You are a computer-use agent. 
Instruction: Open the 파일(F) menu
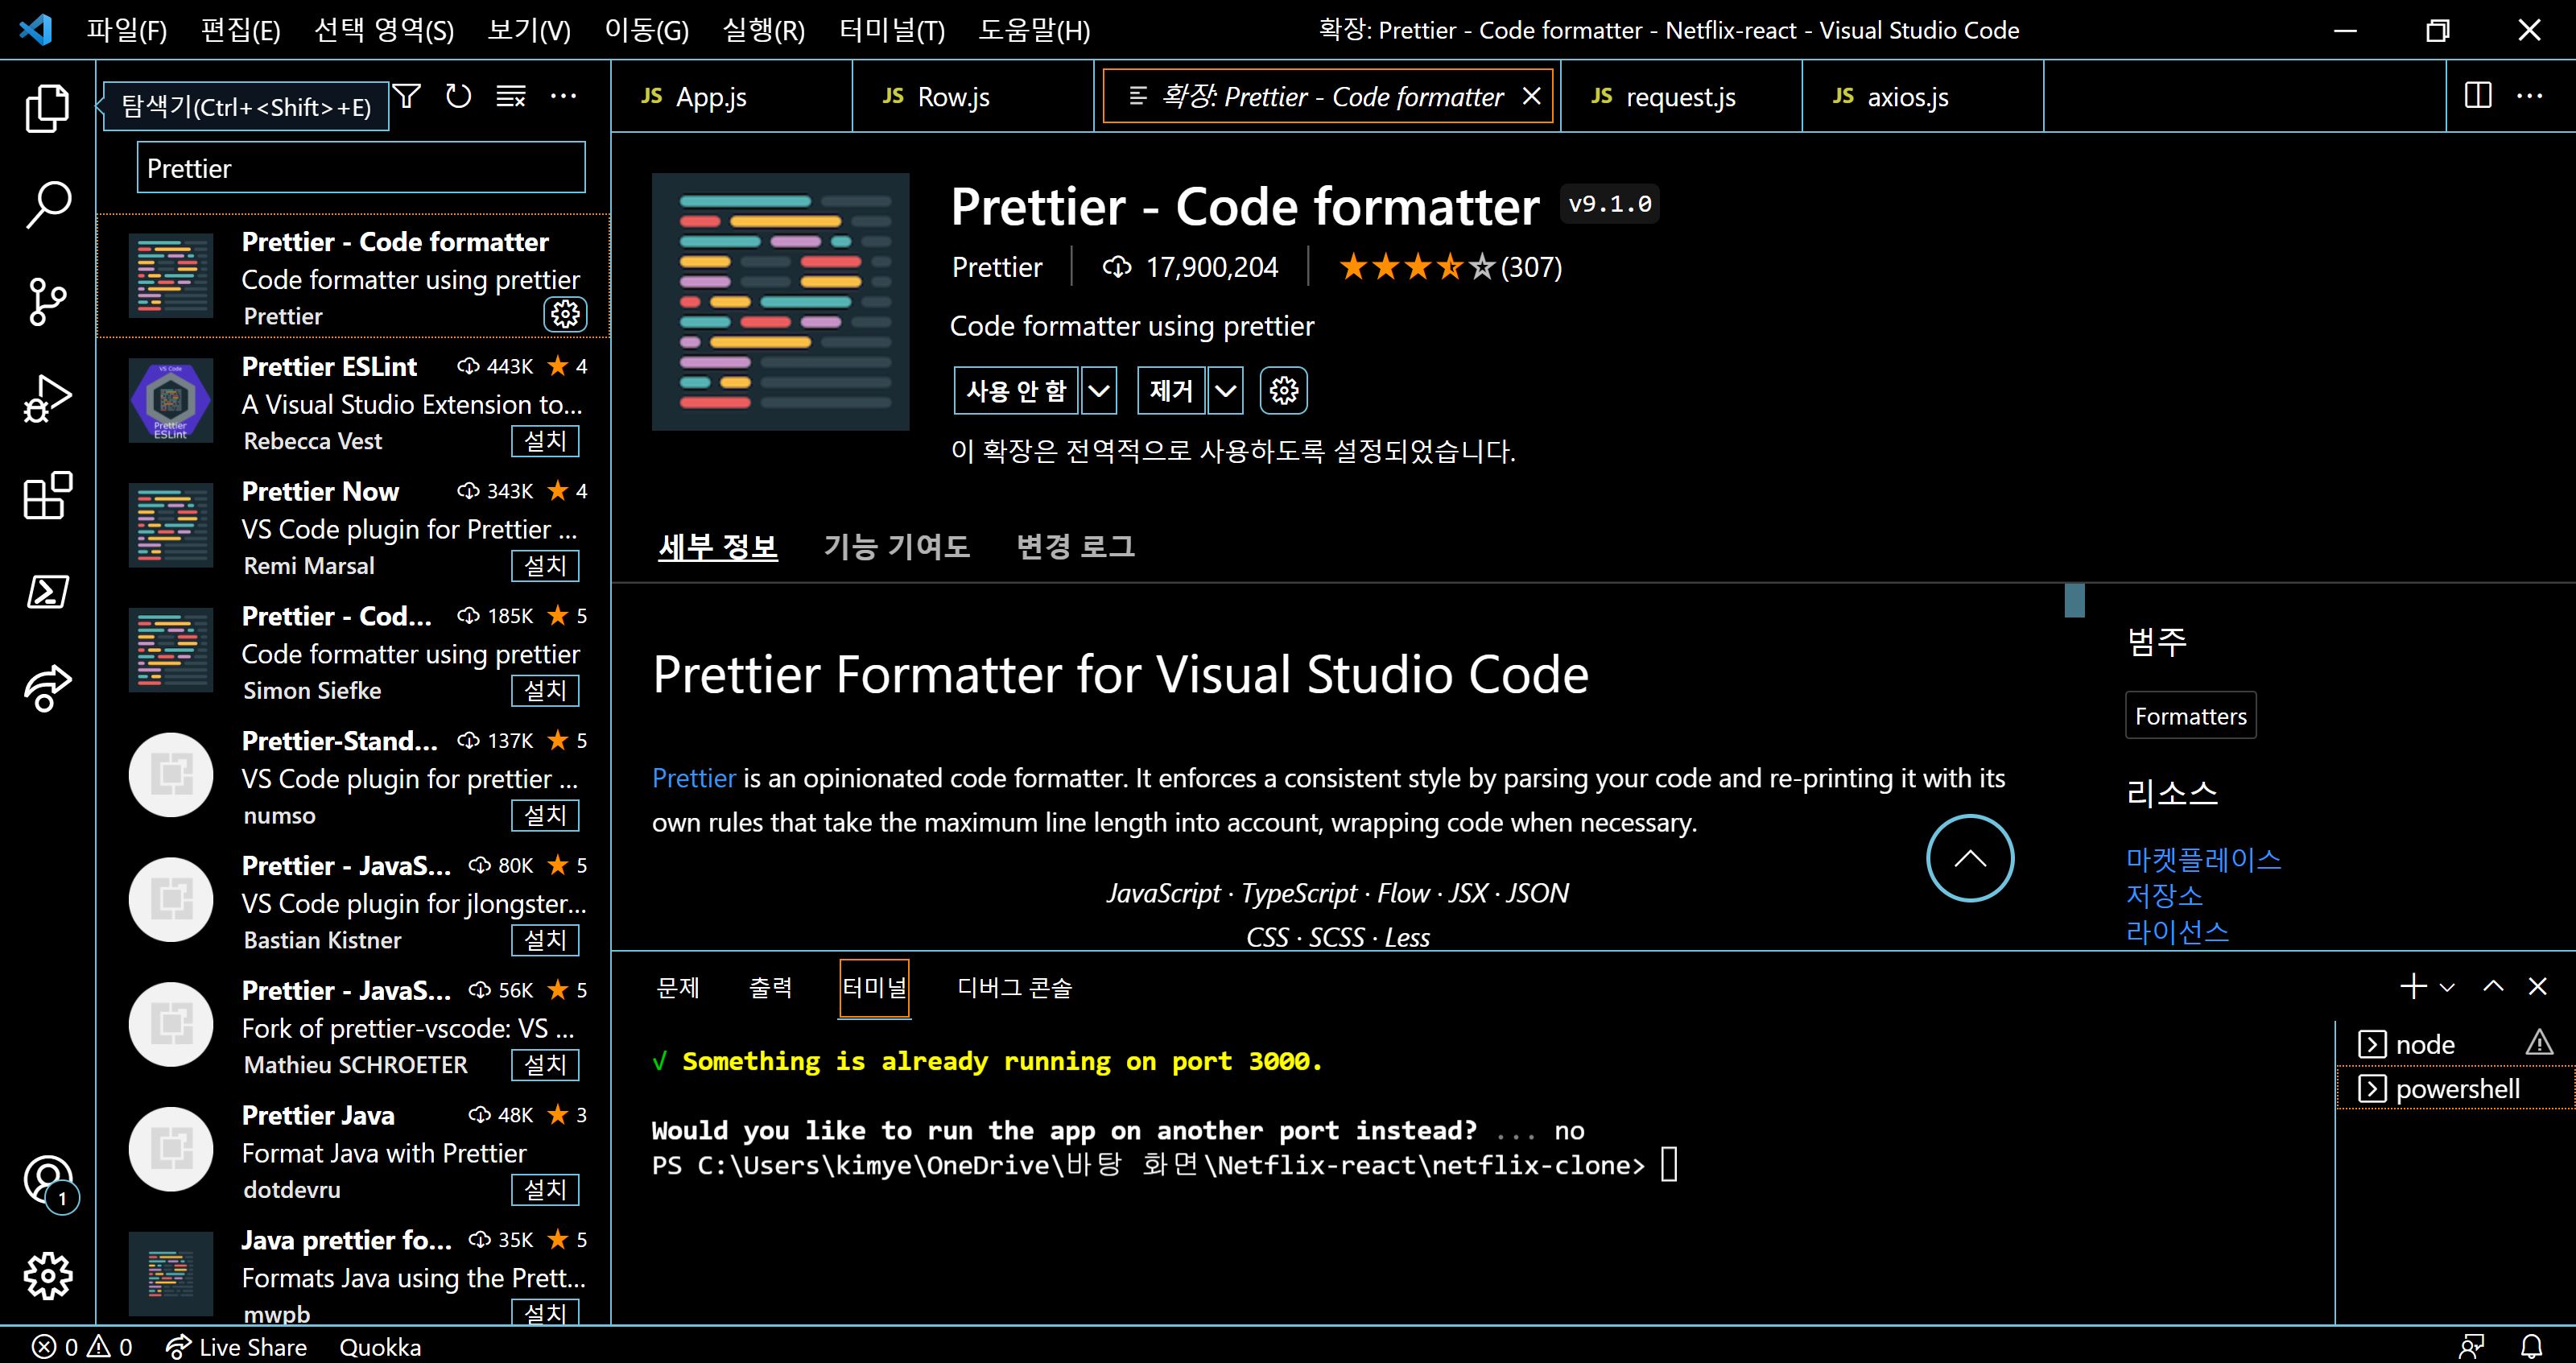(126, 30)
